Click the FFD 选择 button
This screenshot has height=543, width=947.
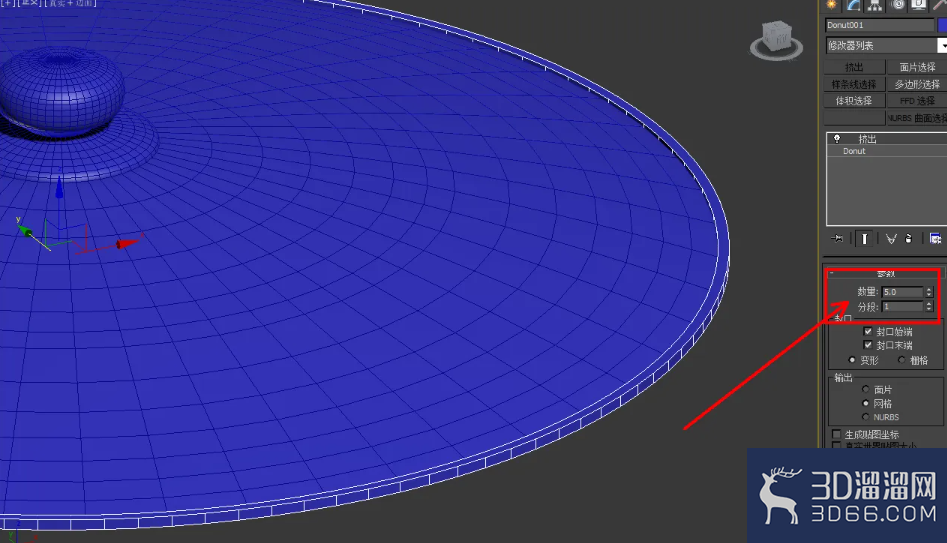(917, 101)
